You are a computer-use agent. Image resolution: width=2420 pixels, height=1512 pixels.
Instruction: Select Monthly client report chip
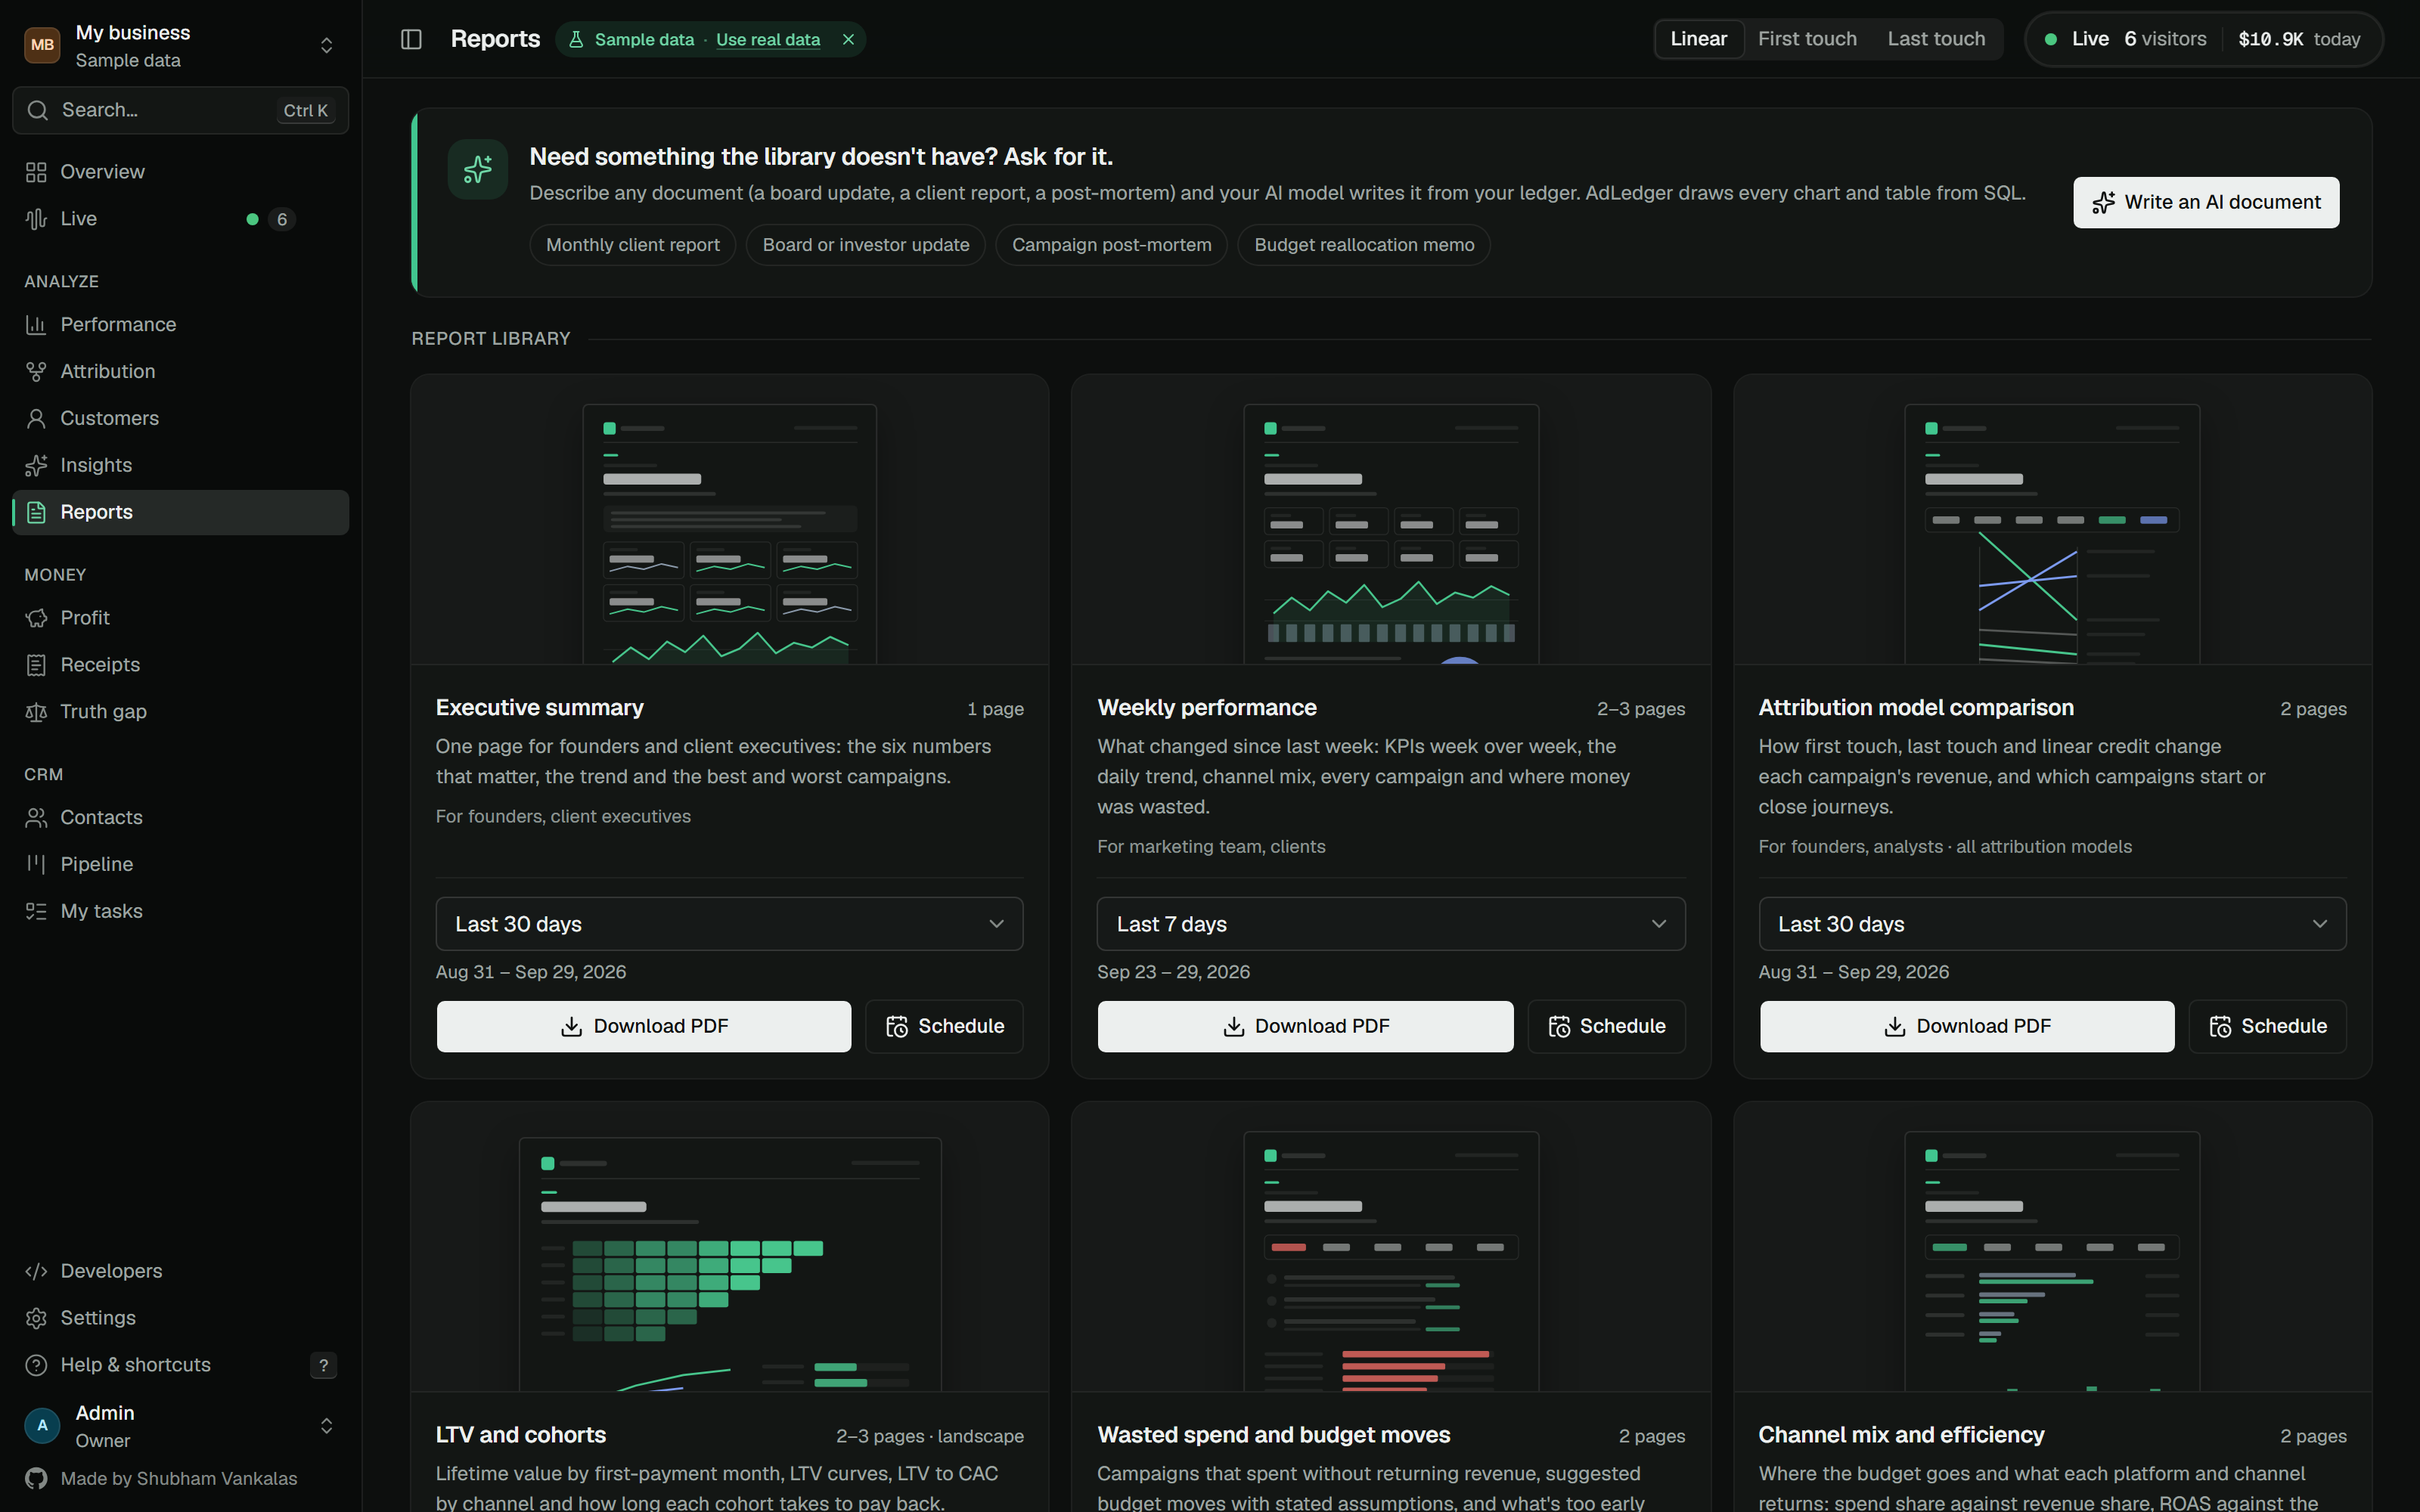[x=632, y=245]
